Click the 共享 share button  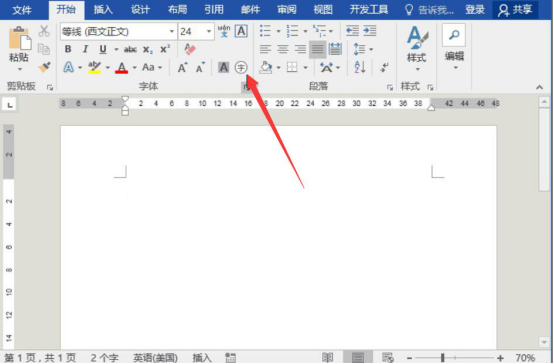coord(515,10)
